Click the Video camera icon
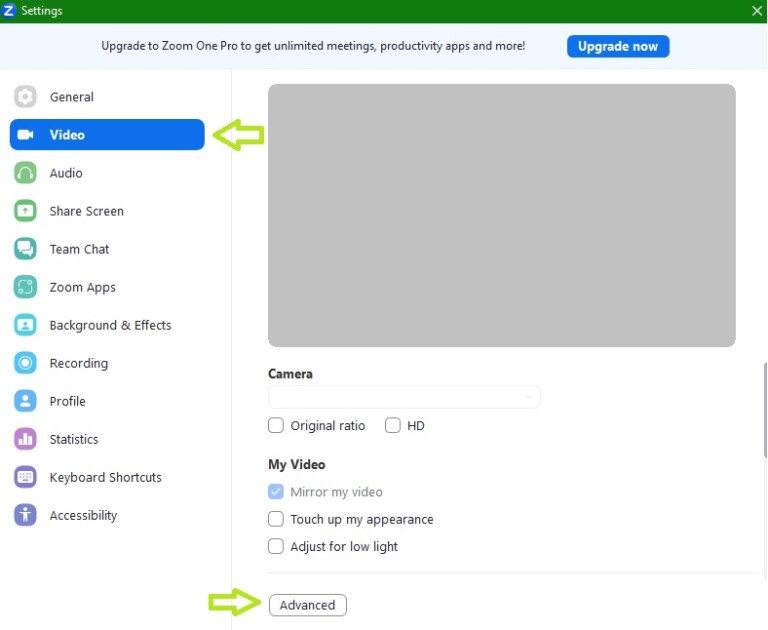The height and width of the screenshot is (630, 768). 25,135
